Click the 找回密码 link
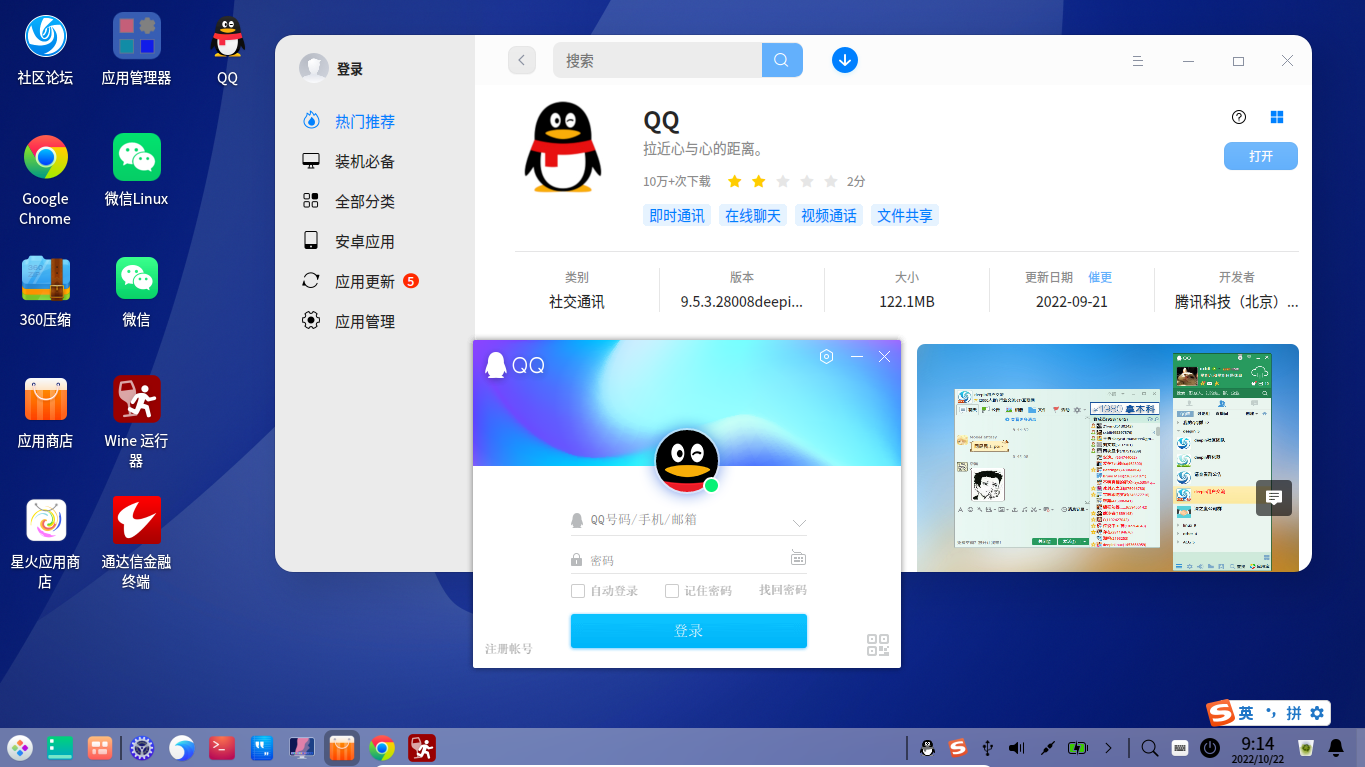Image resolution: width=1365 pixels, height=767 pixels. (x=785, y=590)
